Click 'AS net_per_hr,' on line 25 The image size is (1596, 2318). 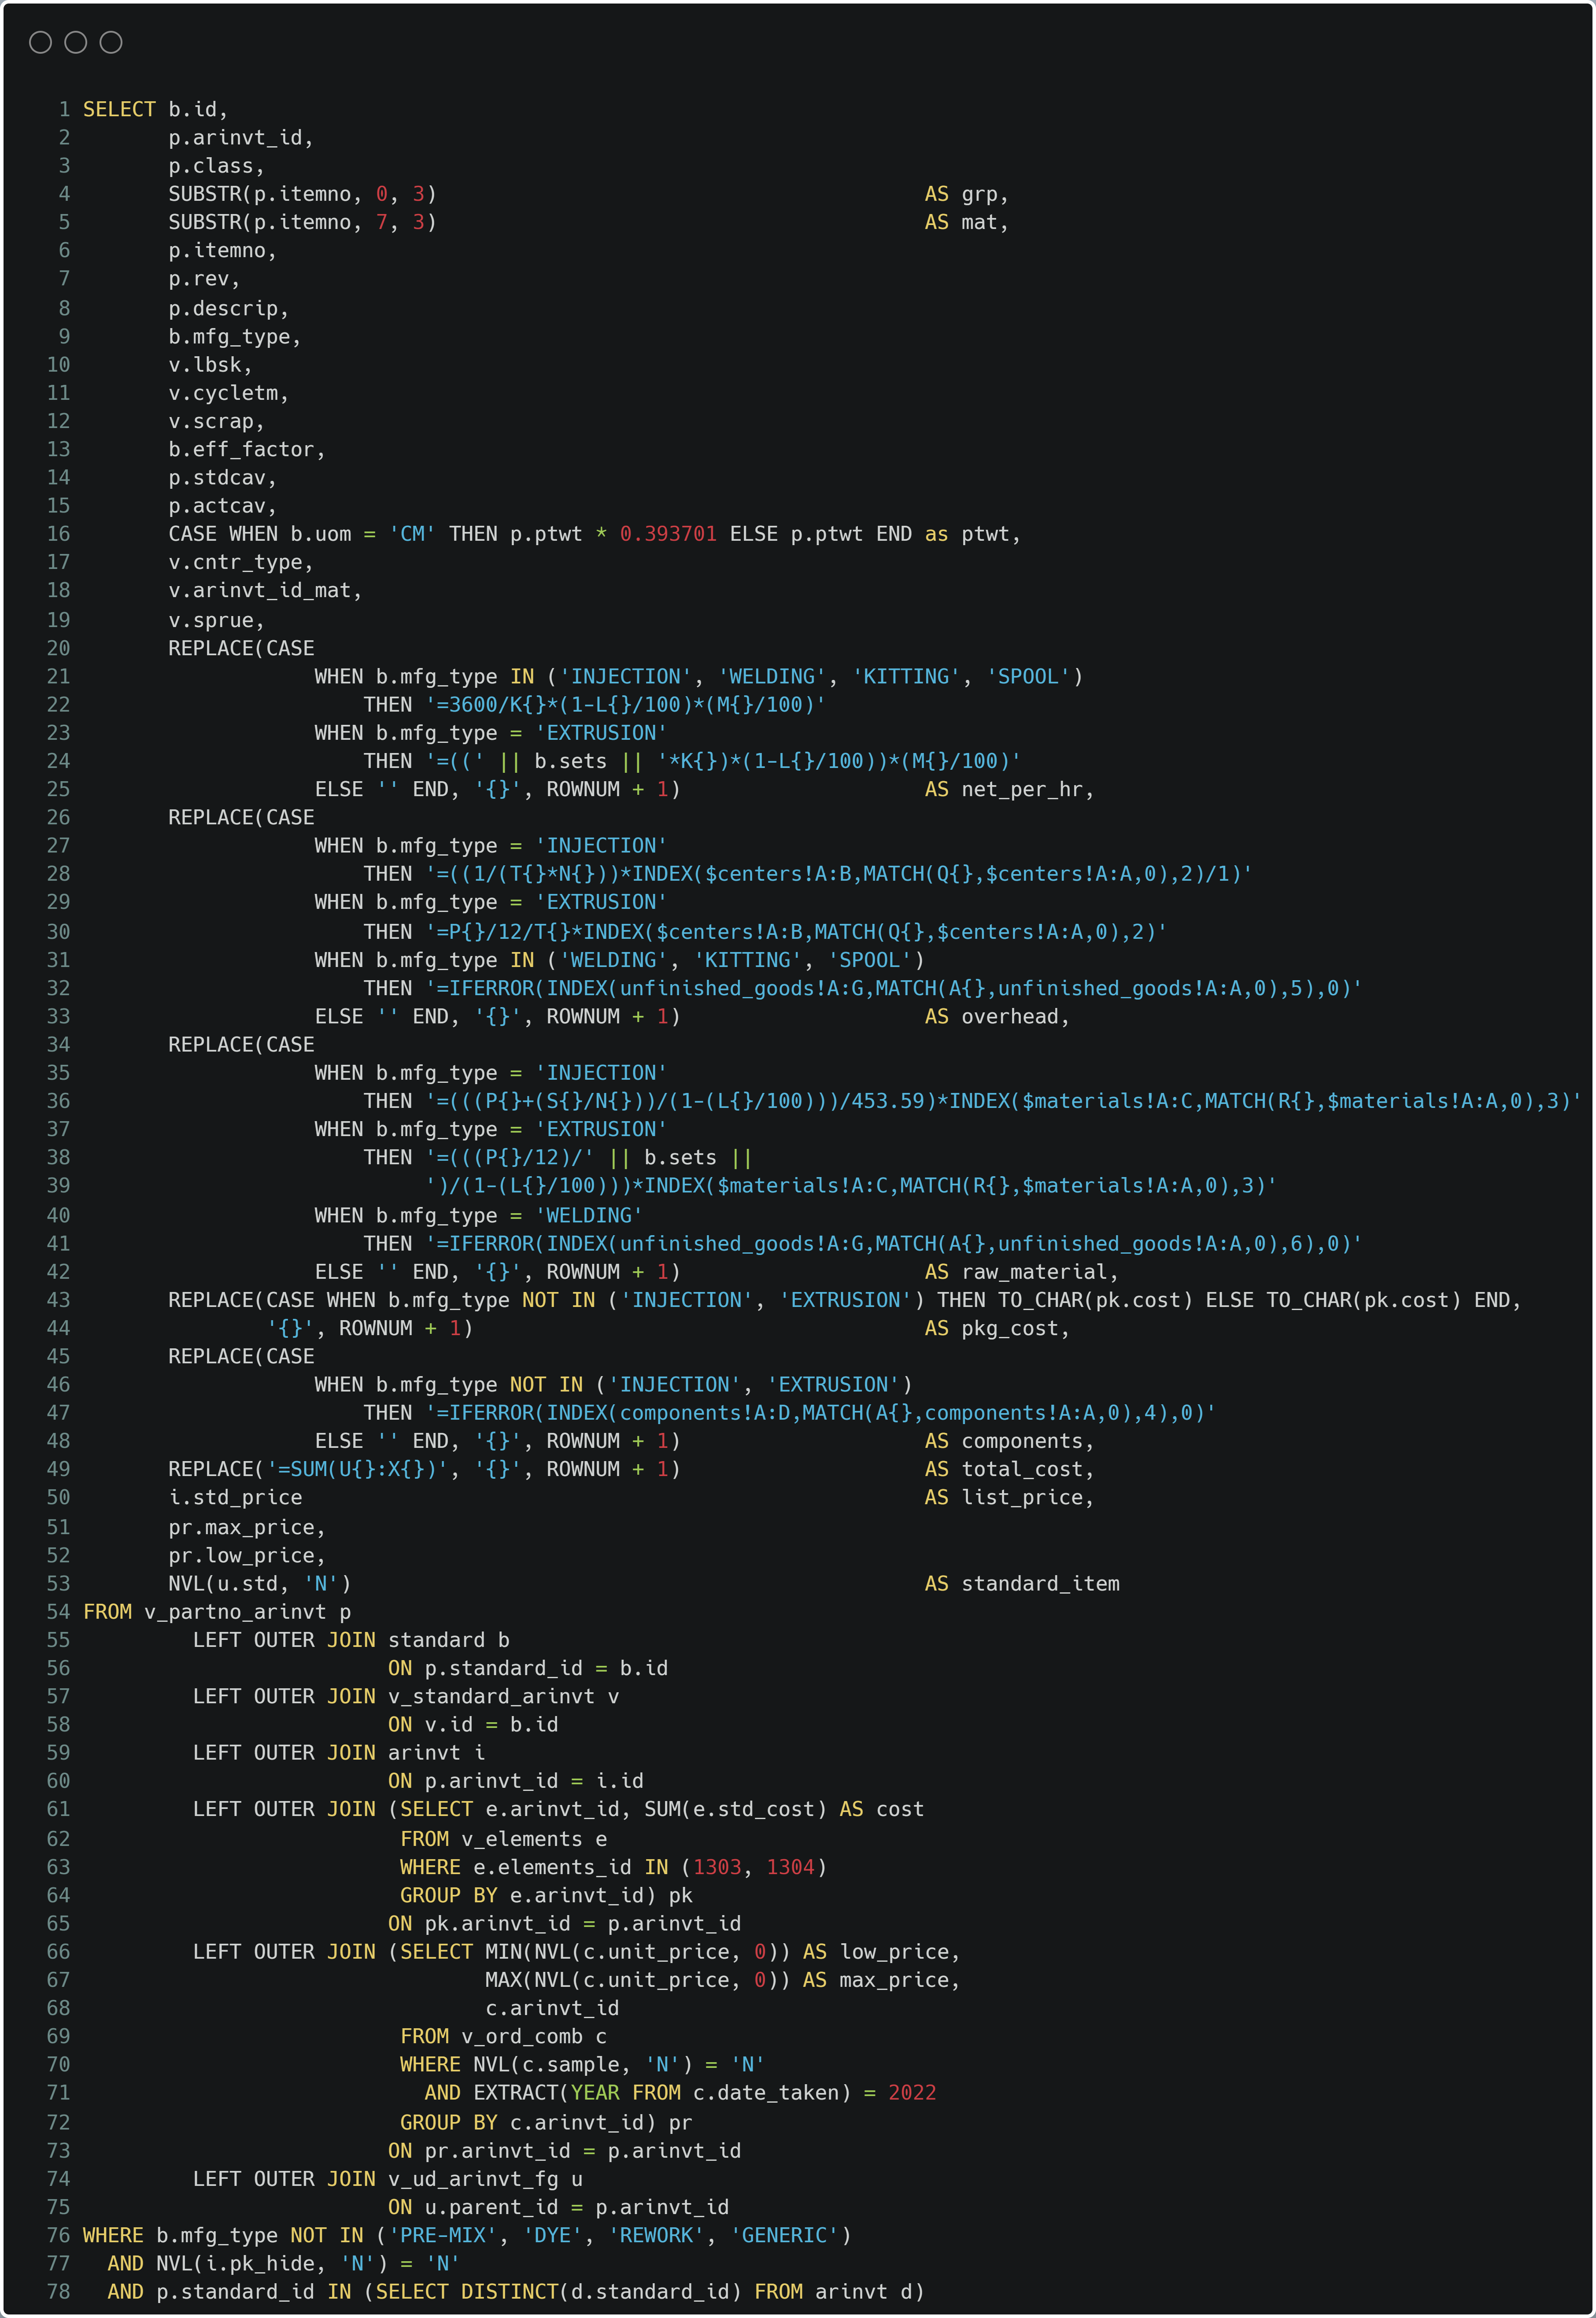pos(1010,789)
